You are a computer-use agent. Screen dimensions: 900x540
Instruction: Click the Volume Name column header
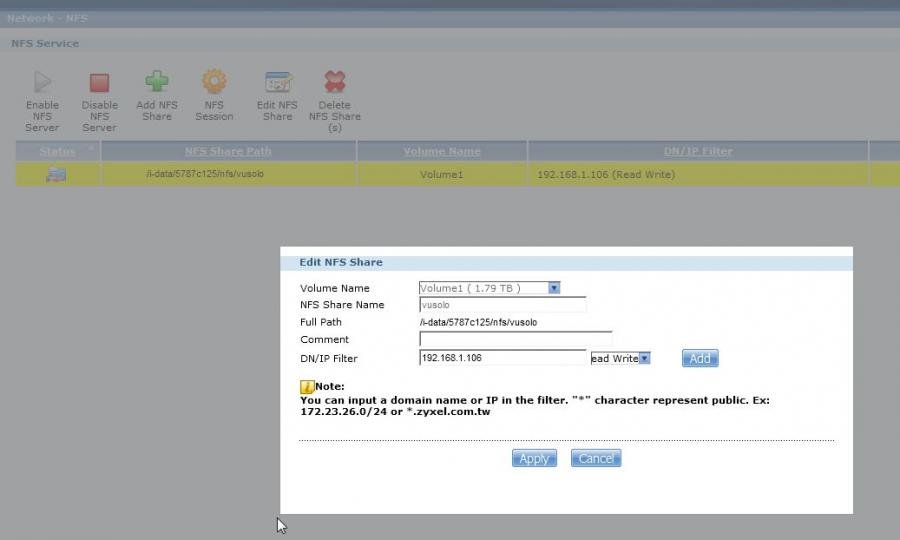click(441, 151)
